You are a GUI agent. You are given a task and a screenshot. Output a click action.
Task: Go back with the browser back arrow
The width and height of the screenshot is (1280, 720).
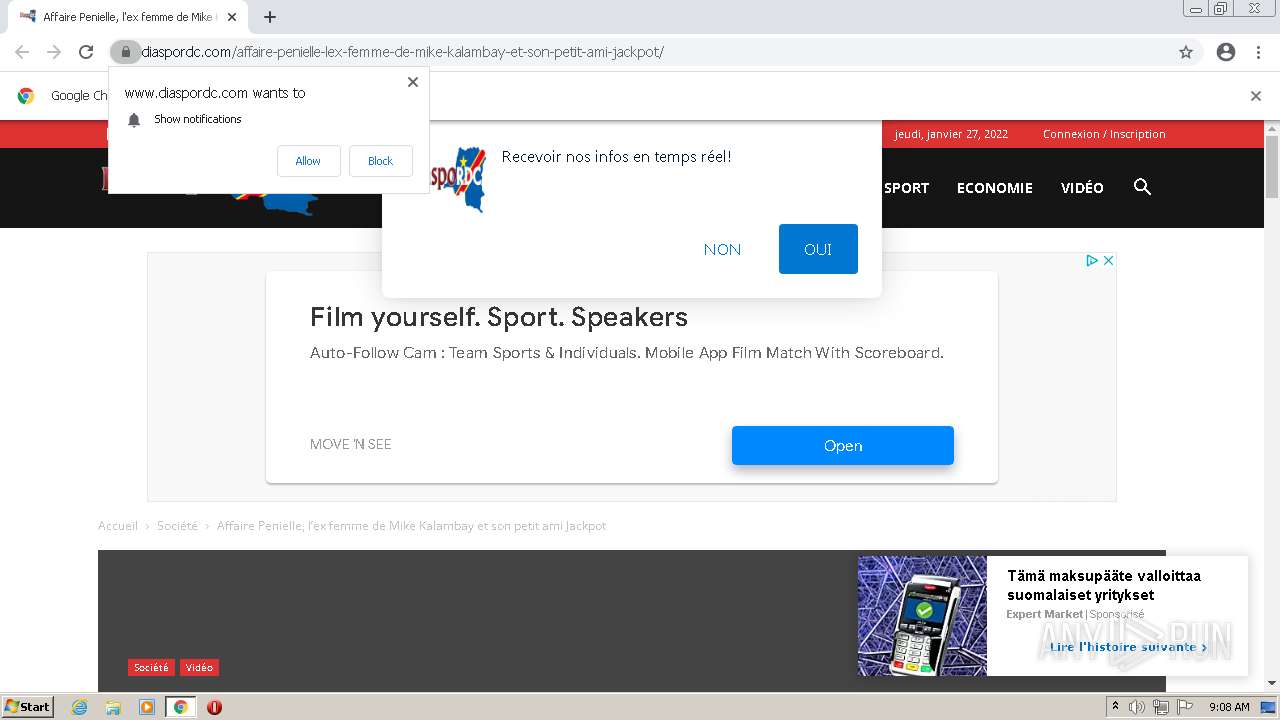click(22, 52)
